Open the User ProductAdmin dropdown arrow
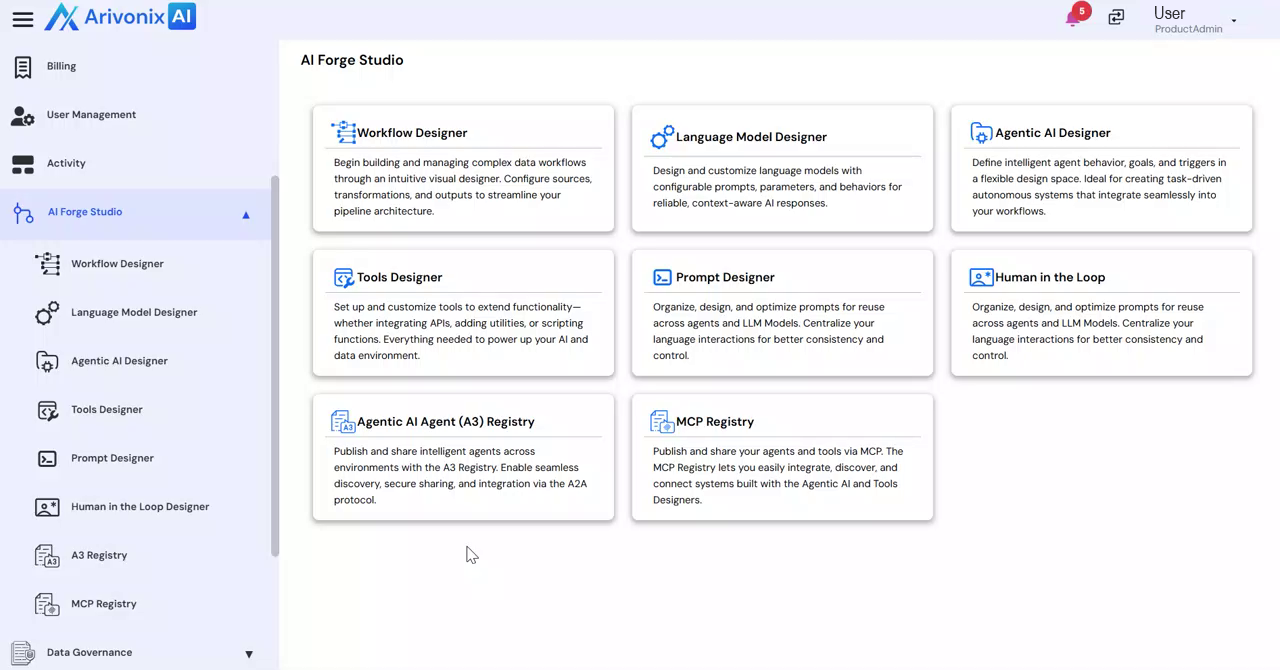This screenshot has width=1280, height=670. 1234,21
